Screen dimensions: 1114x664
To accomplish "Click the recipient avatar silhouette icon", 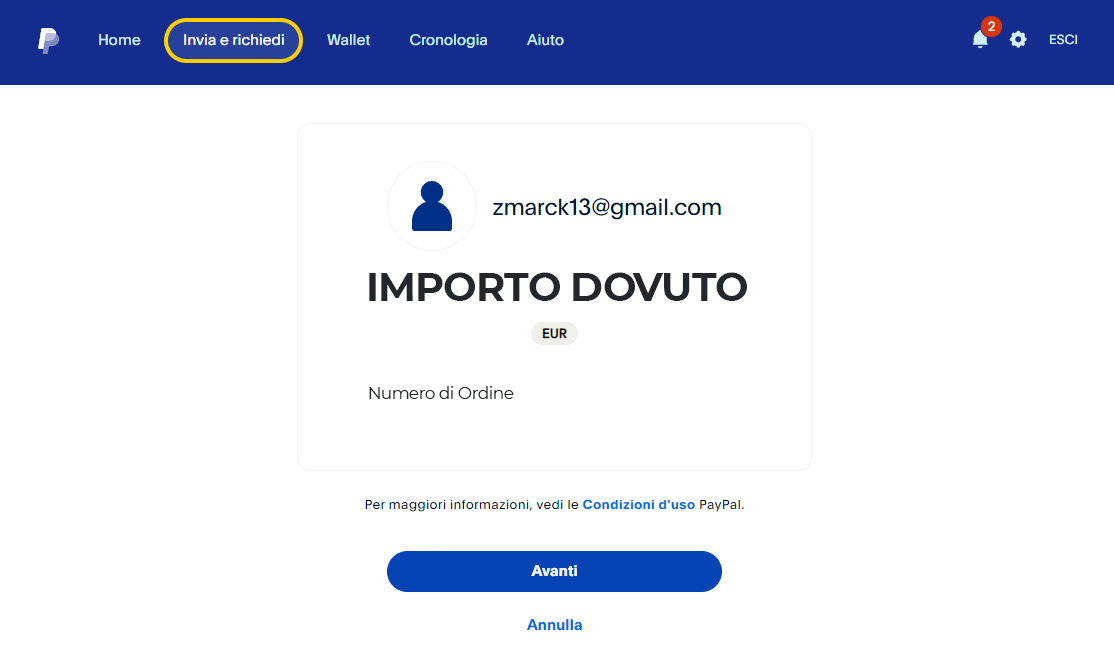I will point(432,206).
